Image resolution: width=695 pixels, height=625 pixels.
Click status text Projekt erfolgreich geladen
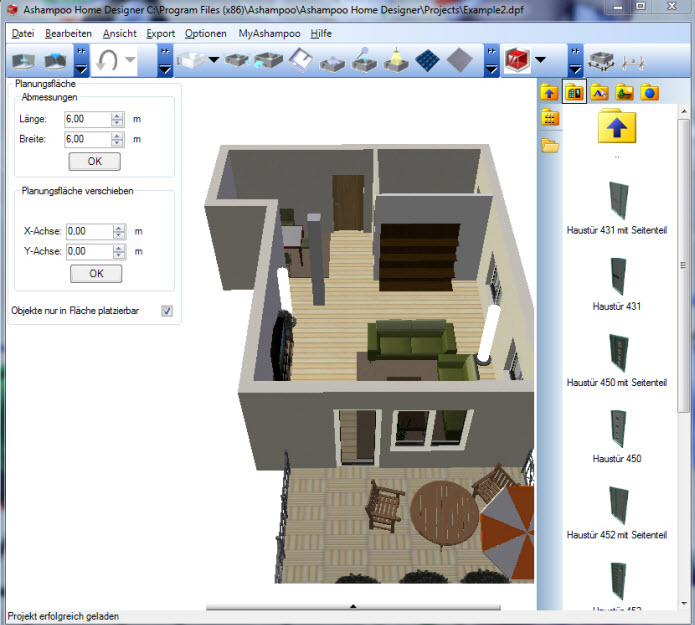tap(63, 616)
